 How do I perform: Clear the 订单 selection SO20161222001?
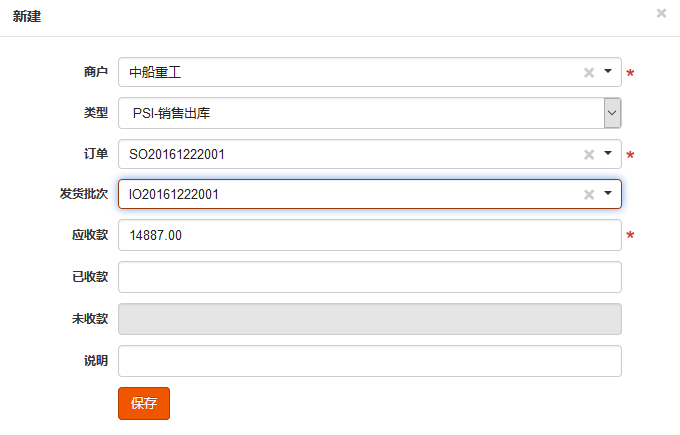(x=589, y=155)
